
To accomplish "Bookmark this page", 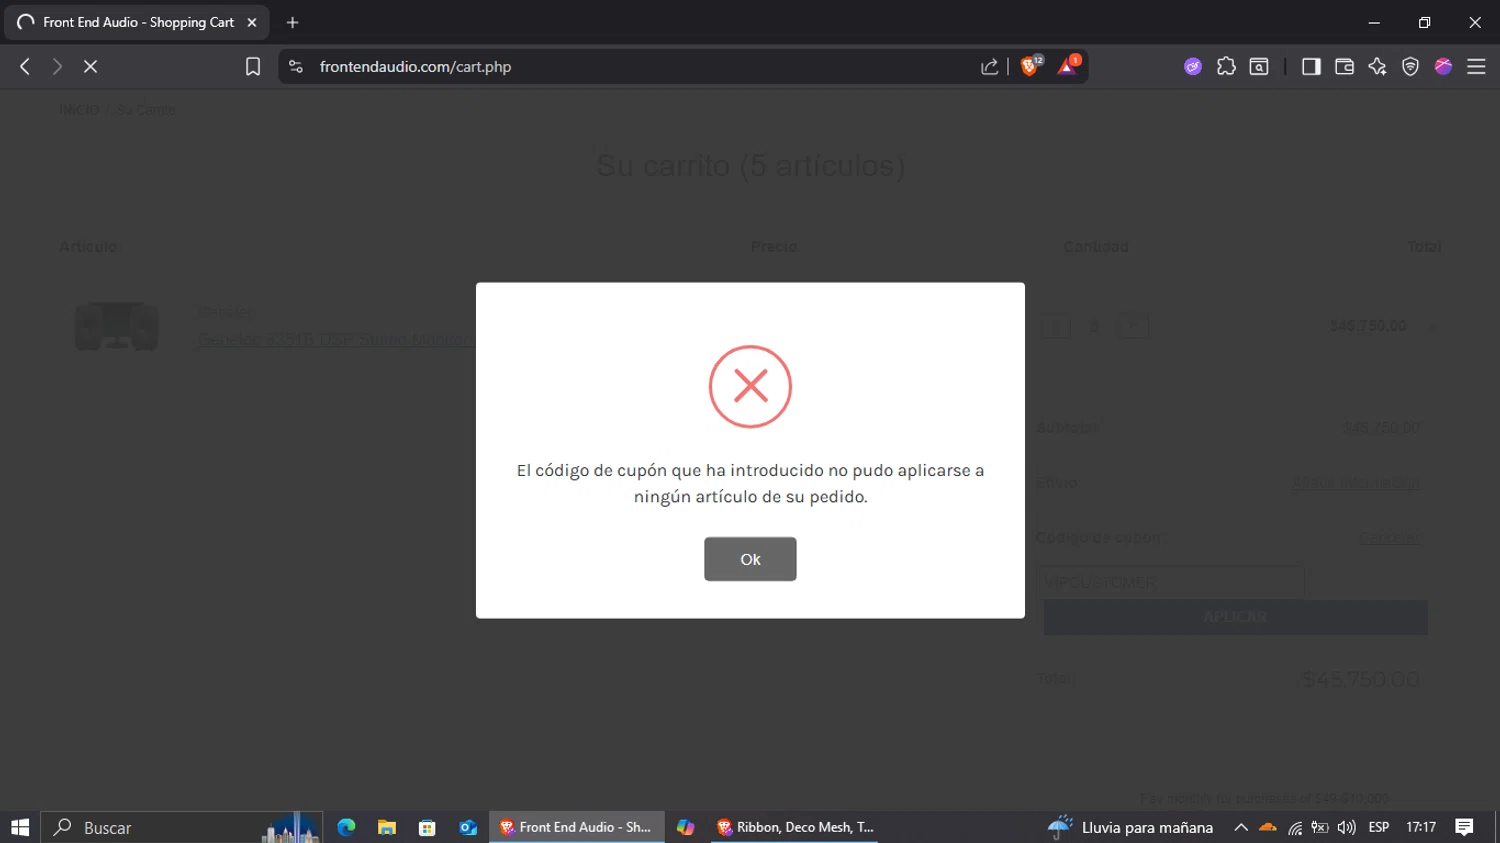I will [253, 66].
